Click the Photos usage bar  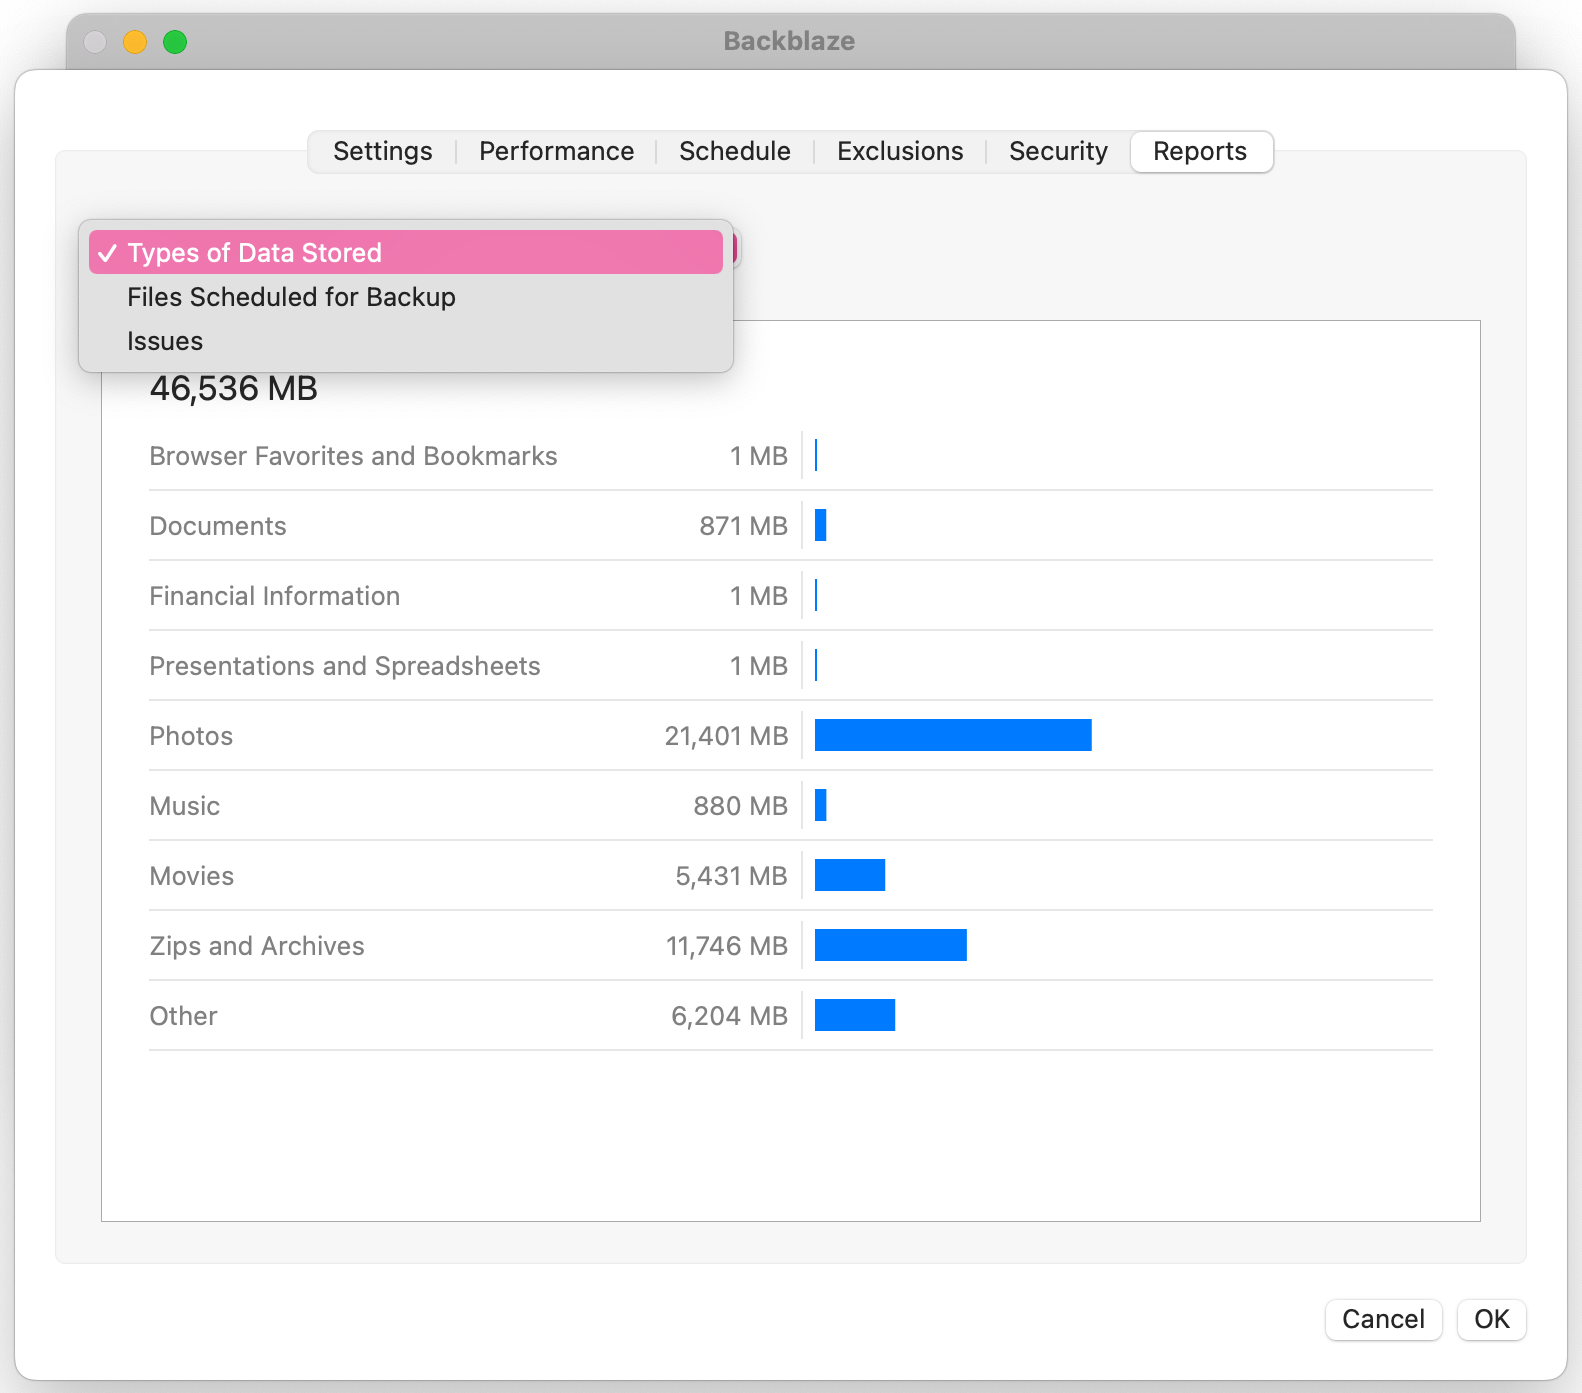[953, 735]
